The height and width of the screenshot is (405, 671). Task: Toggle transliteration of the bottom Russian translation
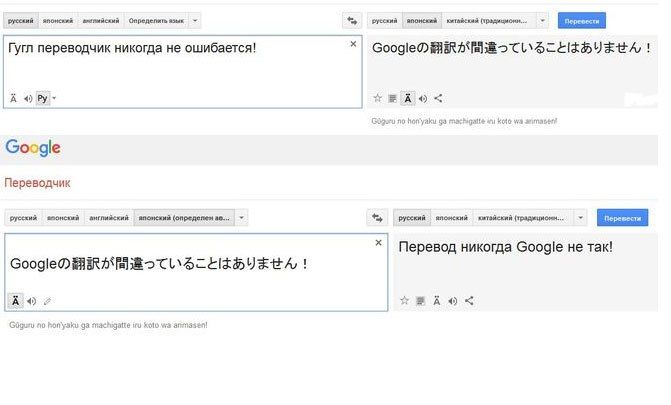(x=436, y=301)
